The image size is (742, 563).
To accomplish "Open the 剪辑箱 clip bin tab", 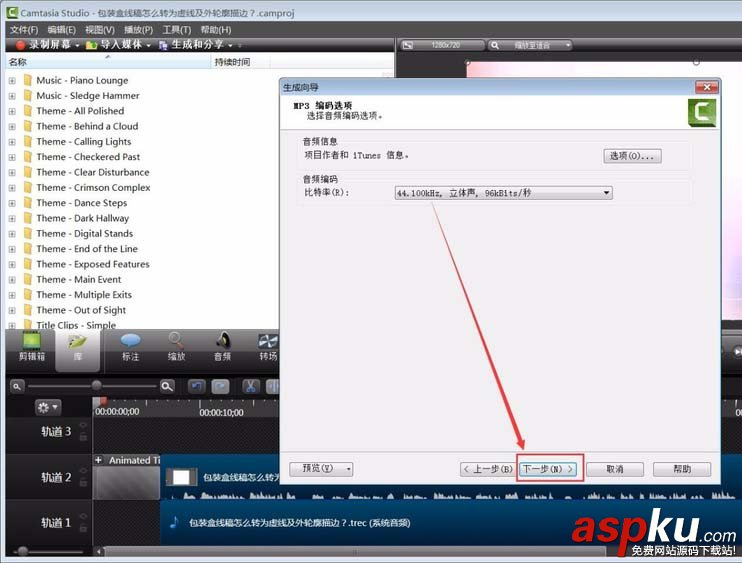I will point(32,348).
